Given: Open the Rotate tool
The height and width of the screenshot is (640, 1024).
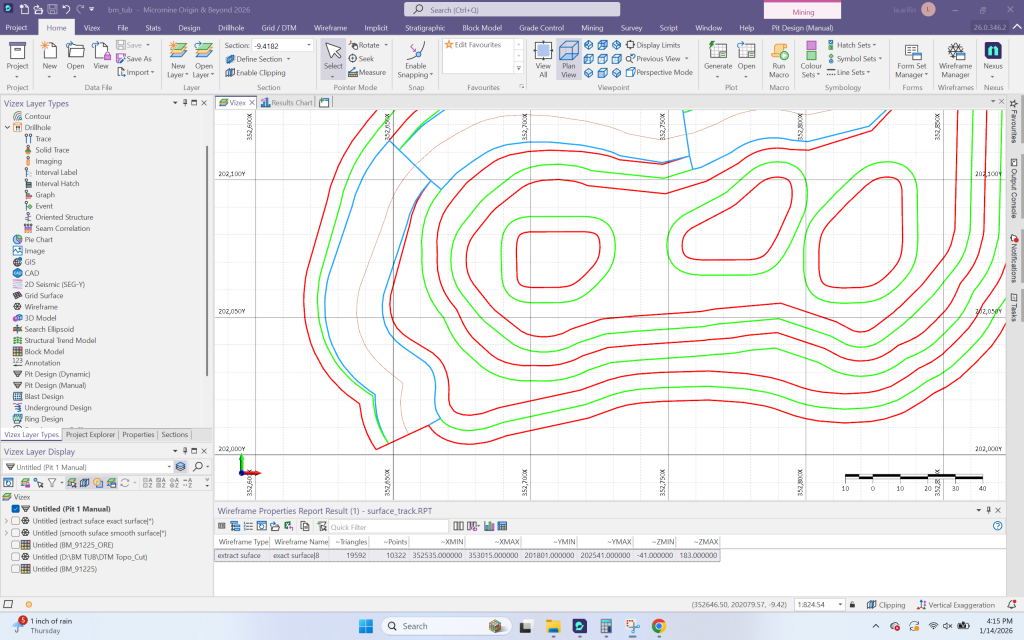Looking at the screenshot, I should click(x=369, y=45).
